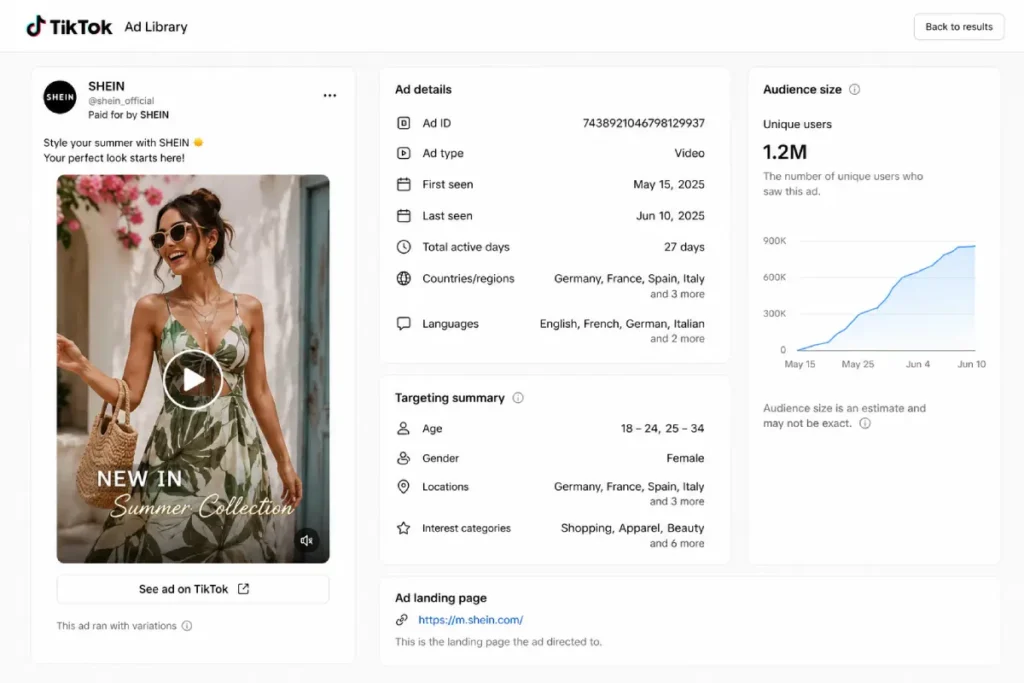Expand interest categories 'and 6 more'
The width and height of the screenshot is (1024, 683).
click(677, 543)
